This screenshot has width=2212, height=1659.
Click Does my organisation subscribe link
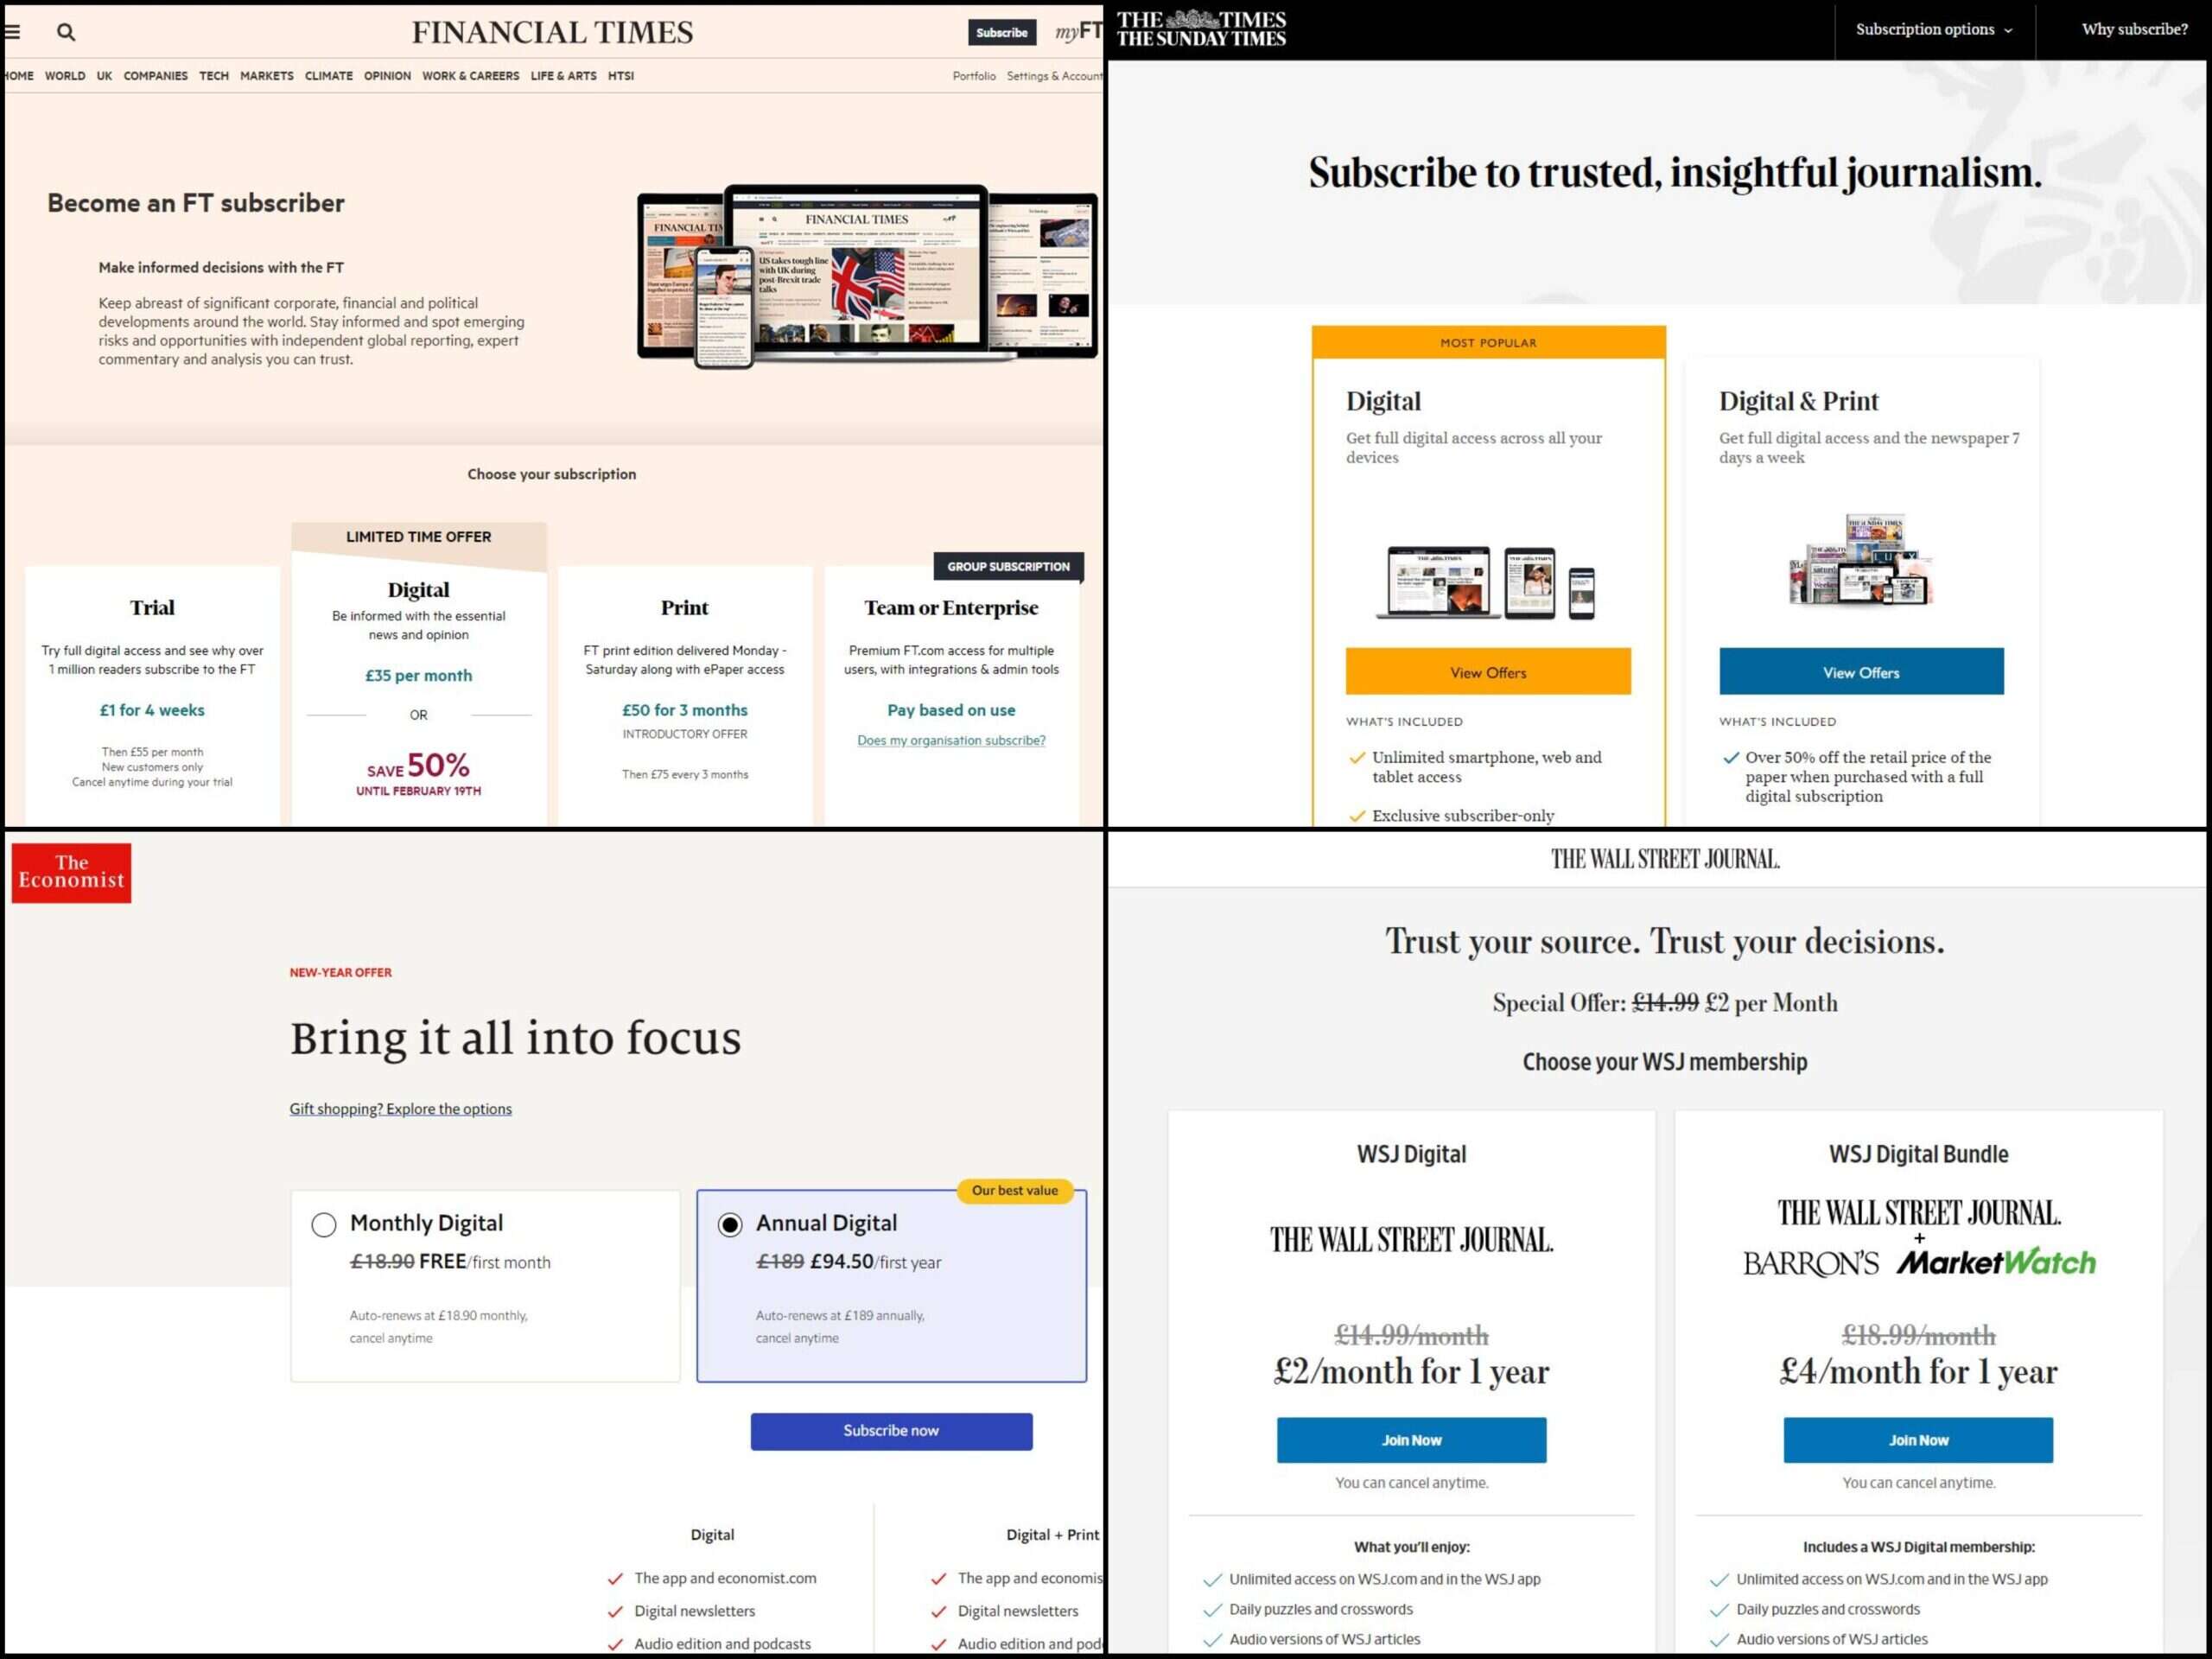pos(951,737)
